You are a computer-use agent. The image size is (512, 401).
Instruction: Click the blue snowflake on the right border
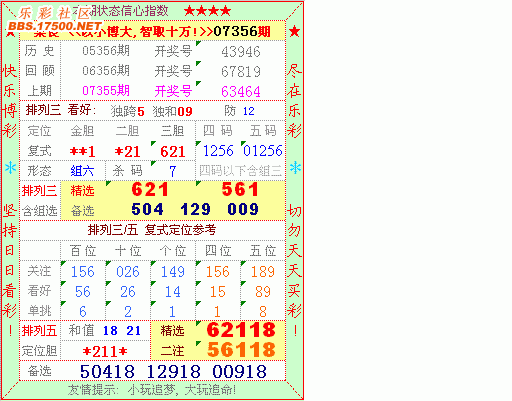tap(295, 168)
